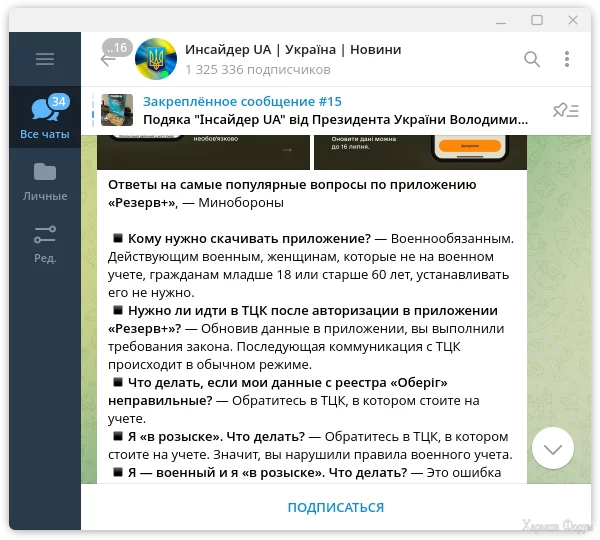Jump to latest messages arrow button
The height and width of the screenshot is (540, 600).
pyautogui.click(x=553, y=448)
